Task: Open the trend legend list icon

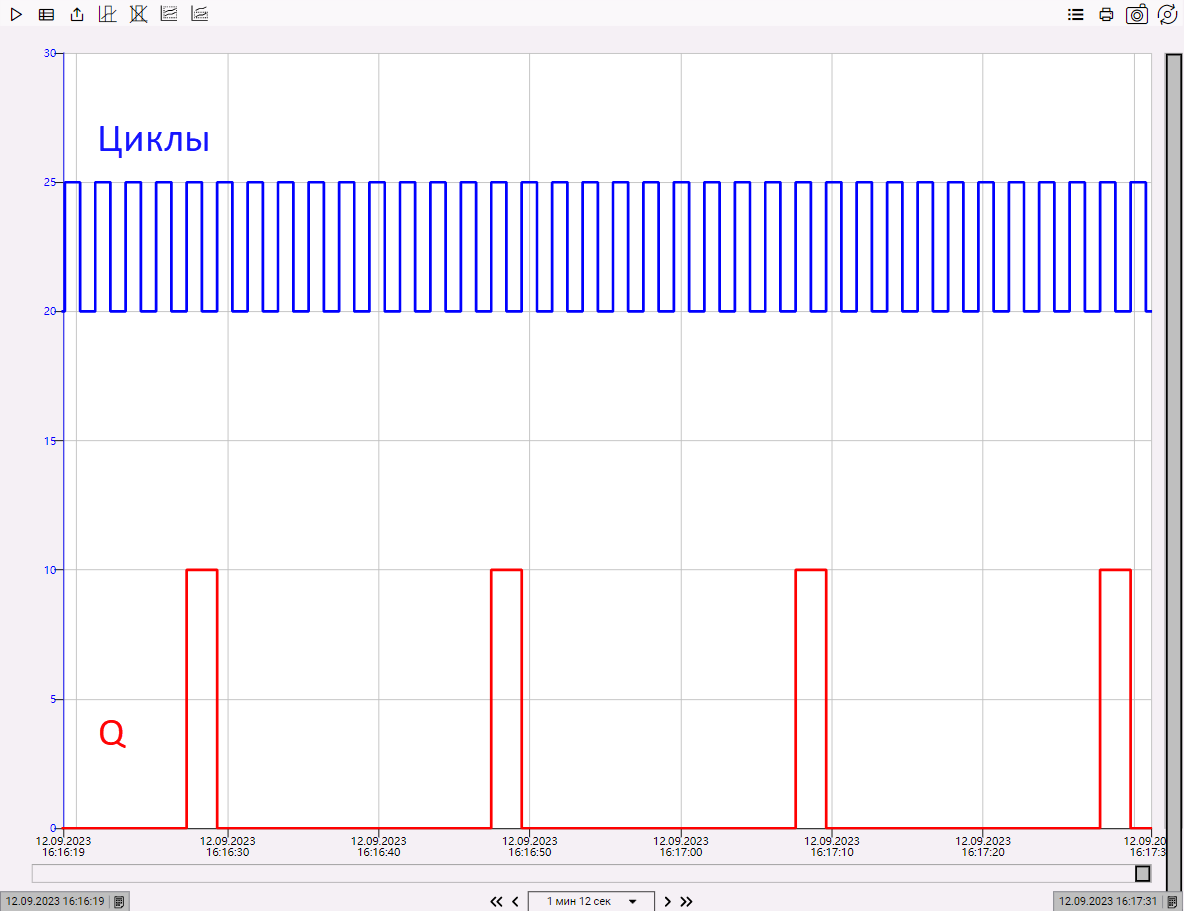Action: (x=1075, y=14)
